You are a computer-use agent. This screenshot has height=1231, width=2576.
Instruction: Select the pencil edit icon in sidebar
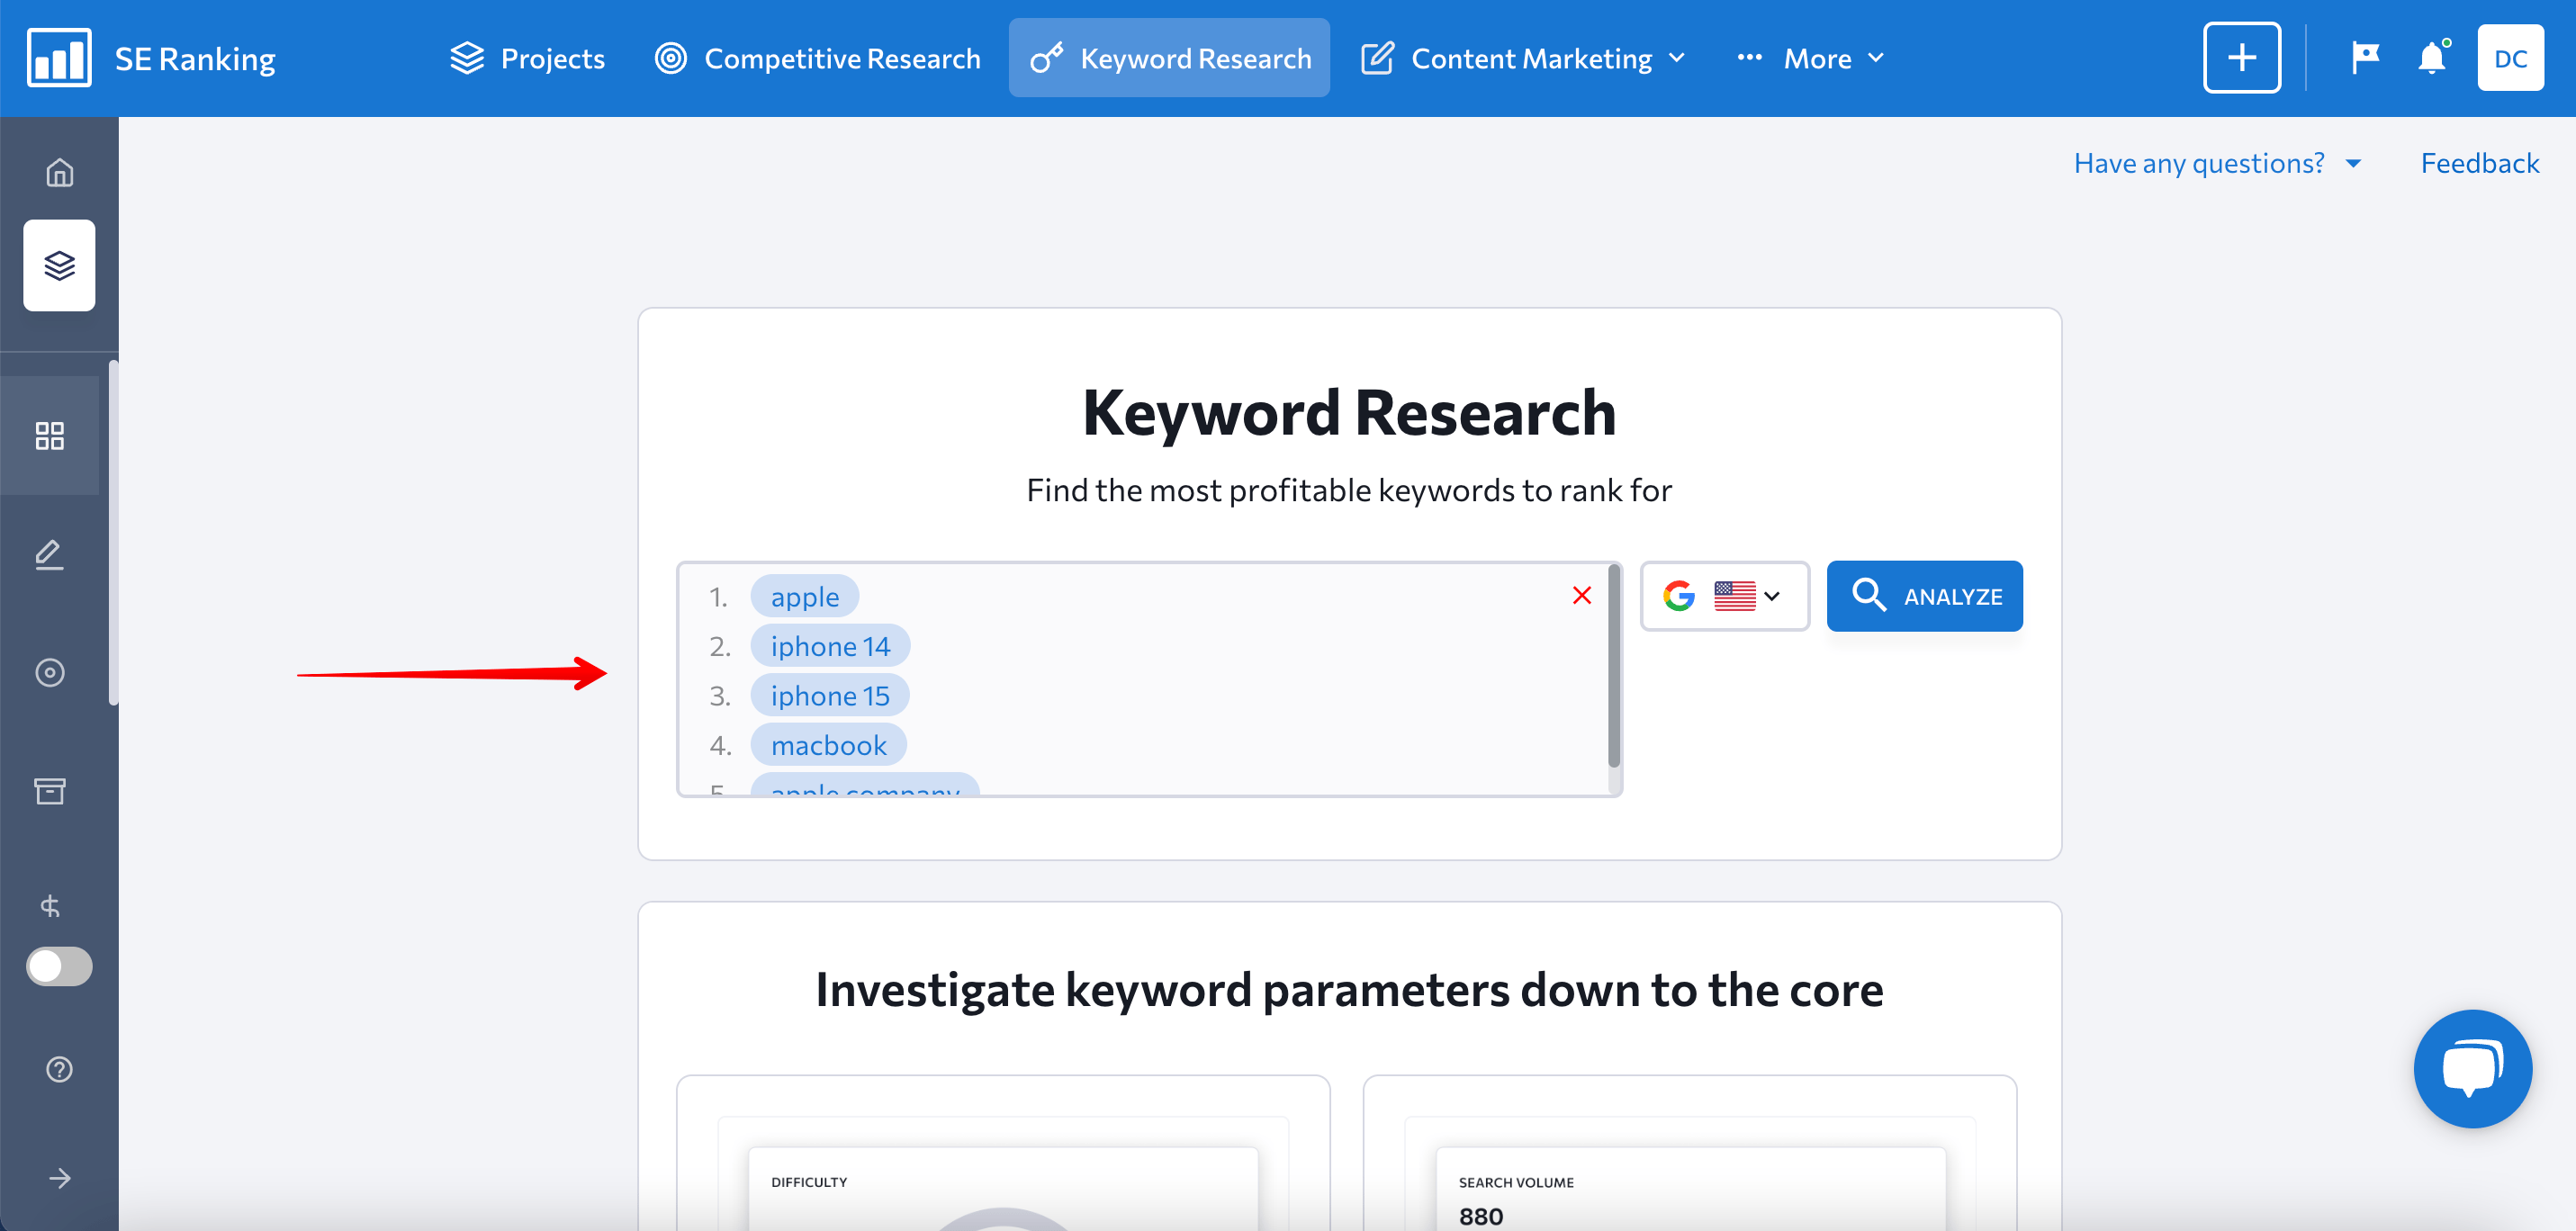49,555
